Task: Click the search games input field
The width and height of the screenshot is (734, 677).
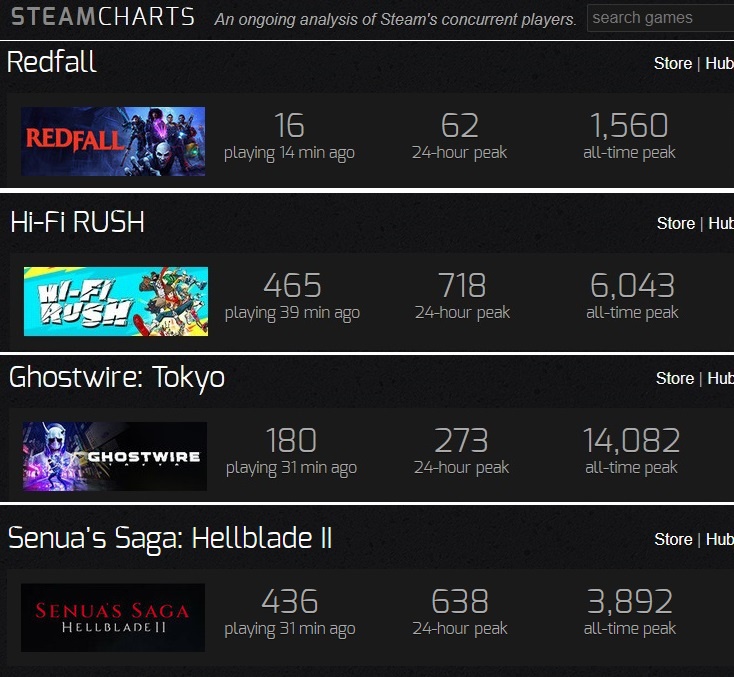Action: [660, 17]
